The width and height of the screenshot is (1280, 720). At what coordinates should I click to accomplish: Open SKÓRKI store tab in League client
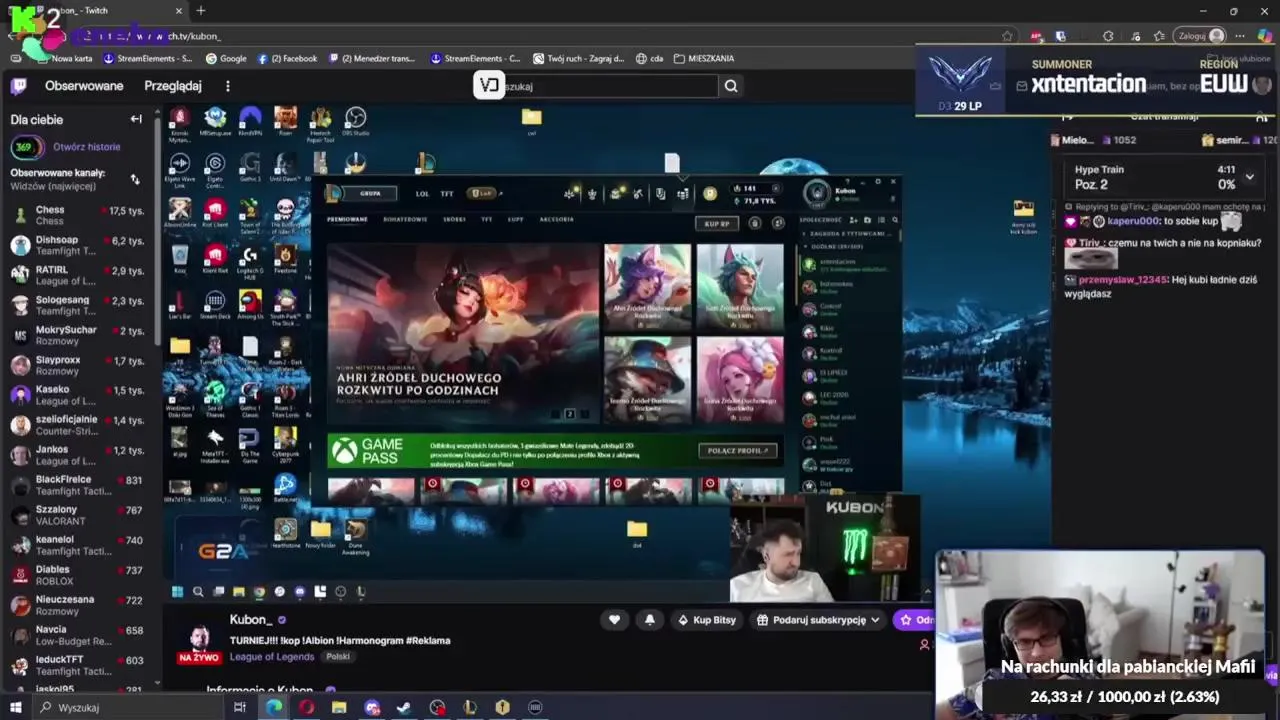tap(454, 219)
